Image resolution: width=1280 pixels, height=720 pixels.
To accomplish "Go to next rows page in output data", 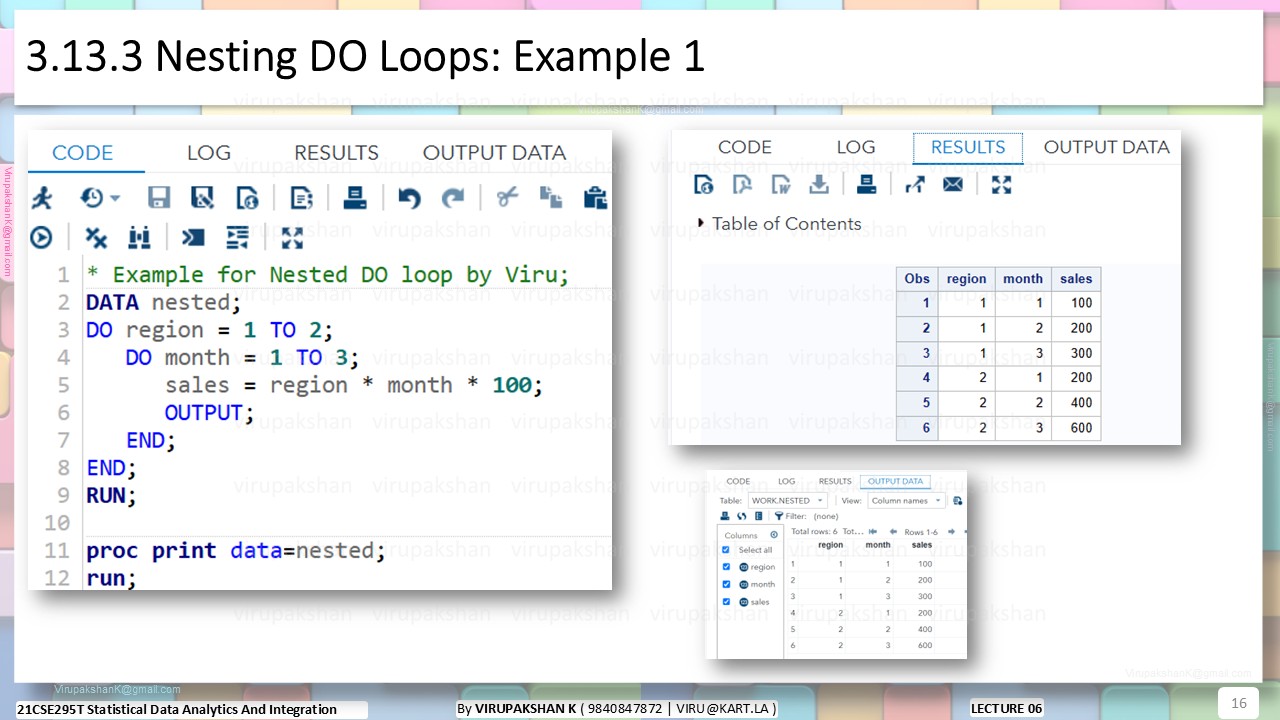I will pyautogui.click(x=951, y=532).
